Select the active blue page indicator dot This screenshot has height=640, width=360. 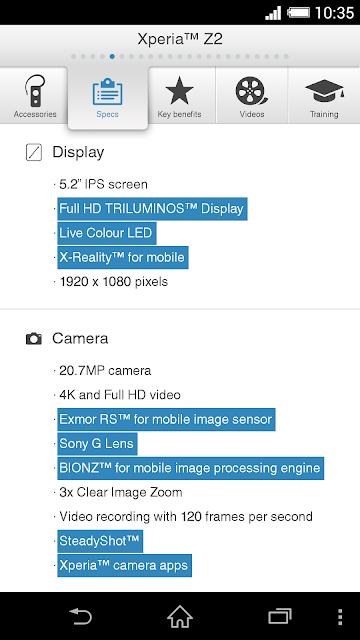click(112, 57)
